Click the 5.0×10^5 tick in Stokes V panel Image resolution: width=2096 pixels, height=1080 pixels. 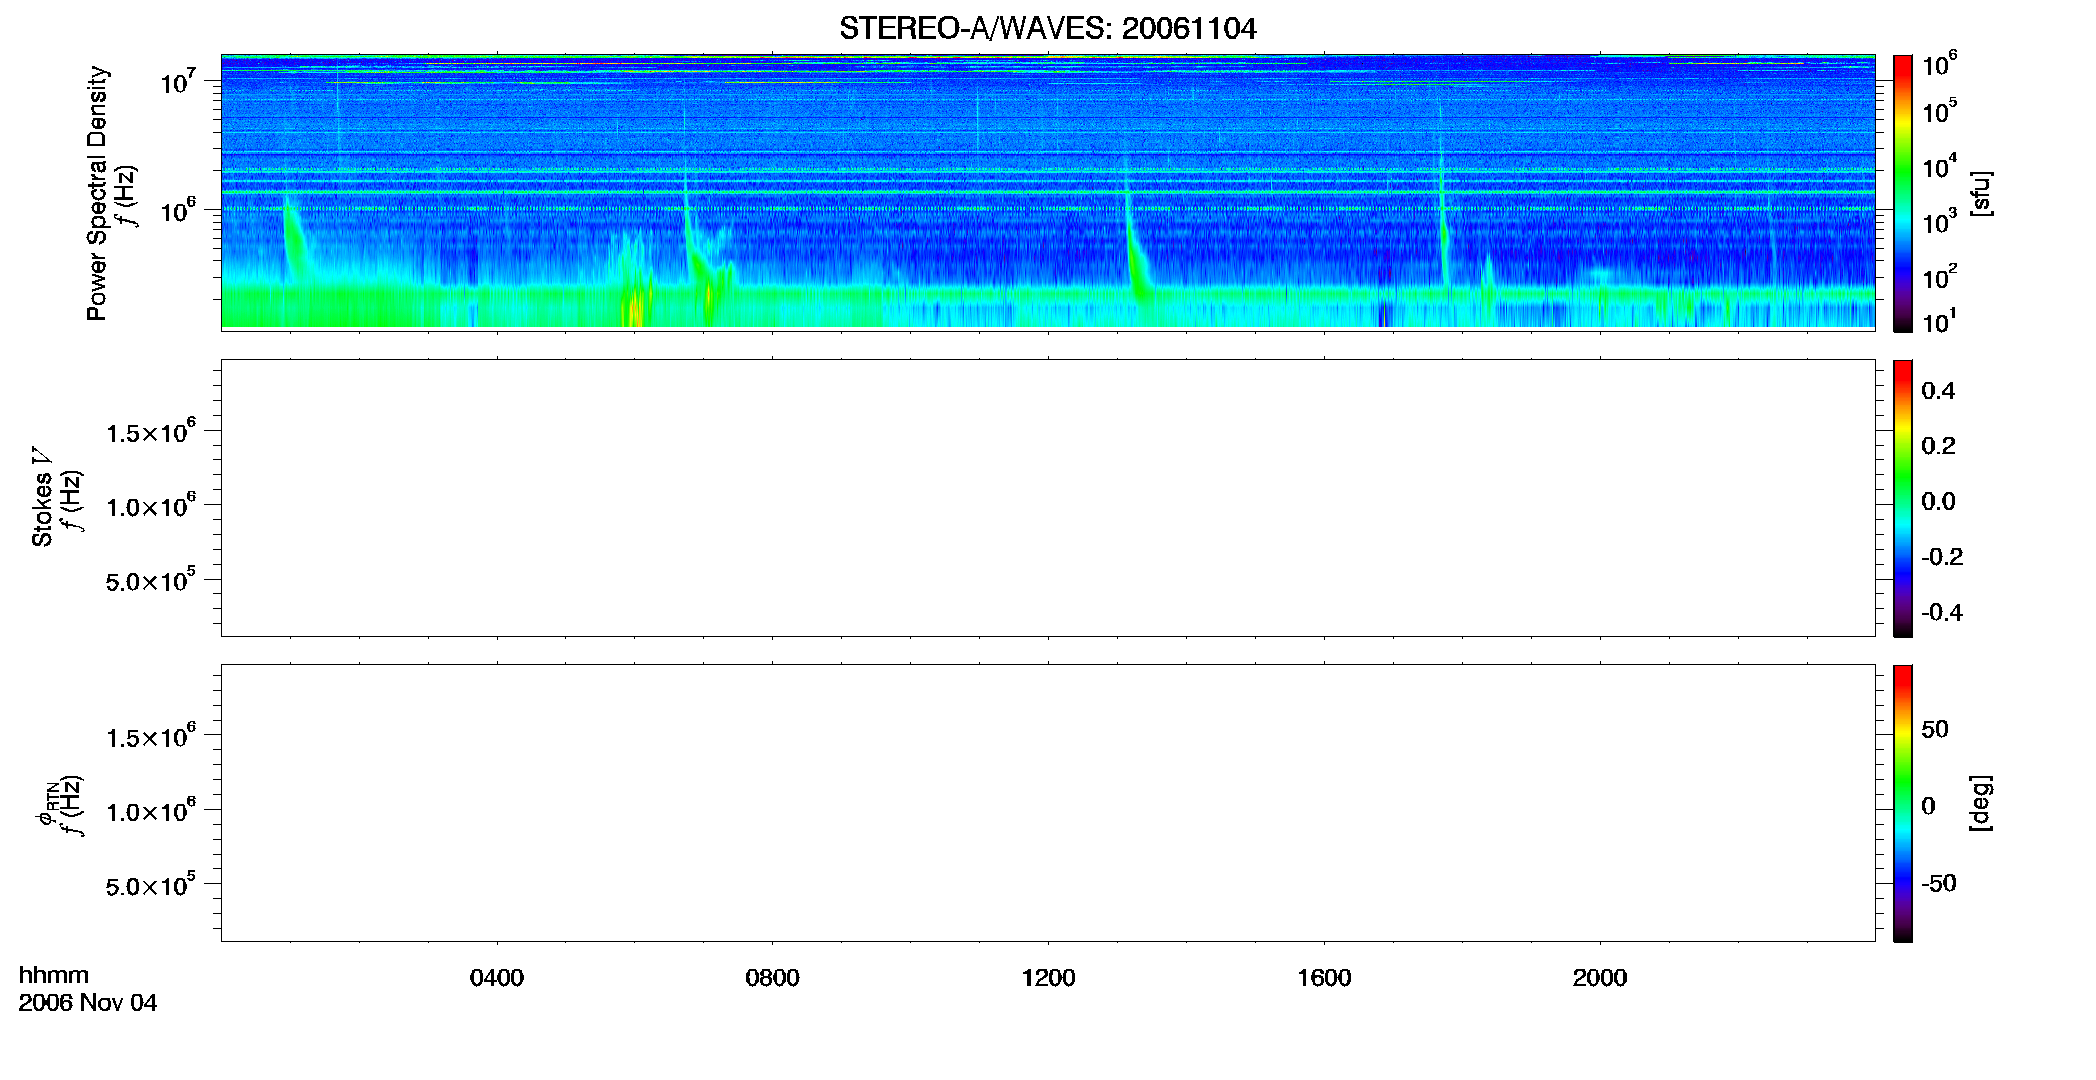(151, 580)
